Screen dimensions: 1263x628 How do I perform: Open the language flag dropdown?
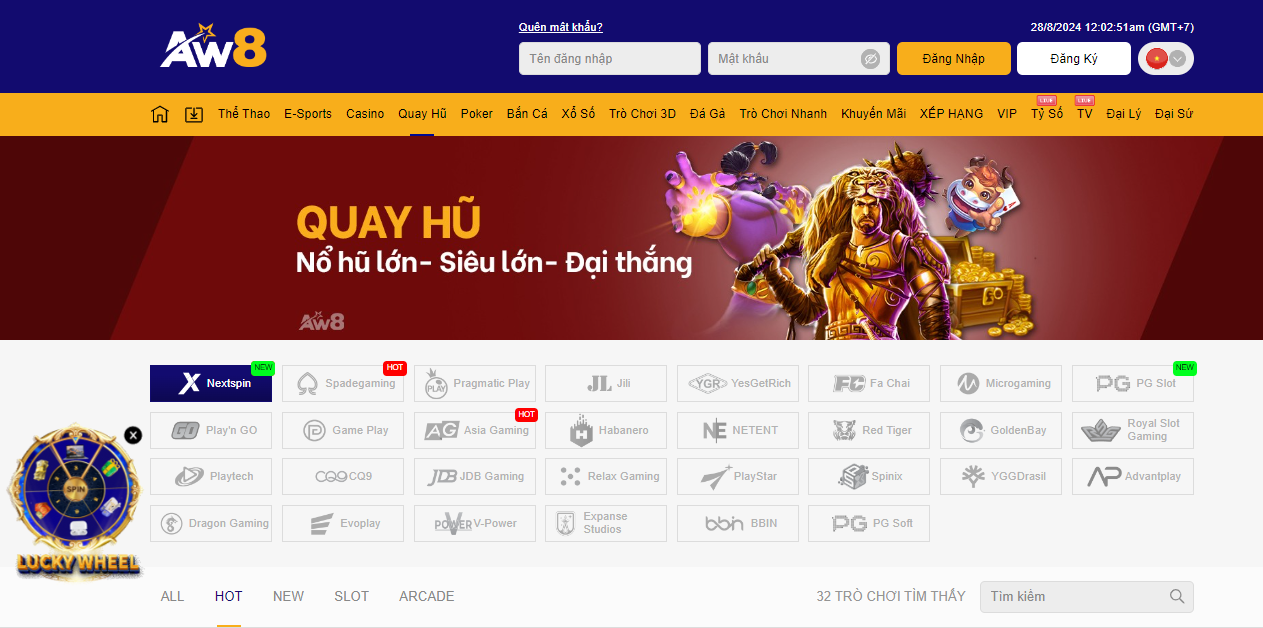tap(1166, 59)
